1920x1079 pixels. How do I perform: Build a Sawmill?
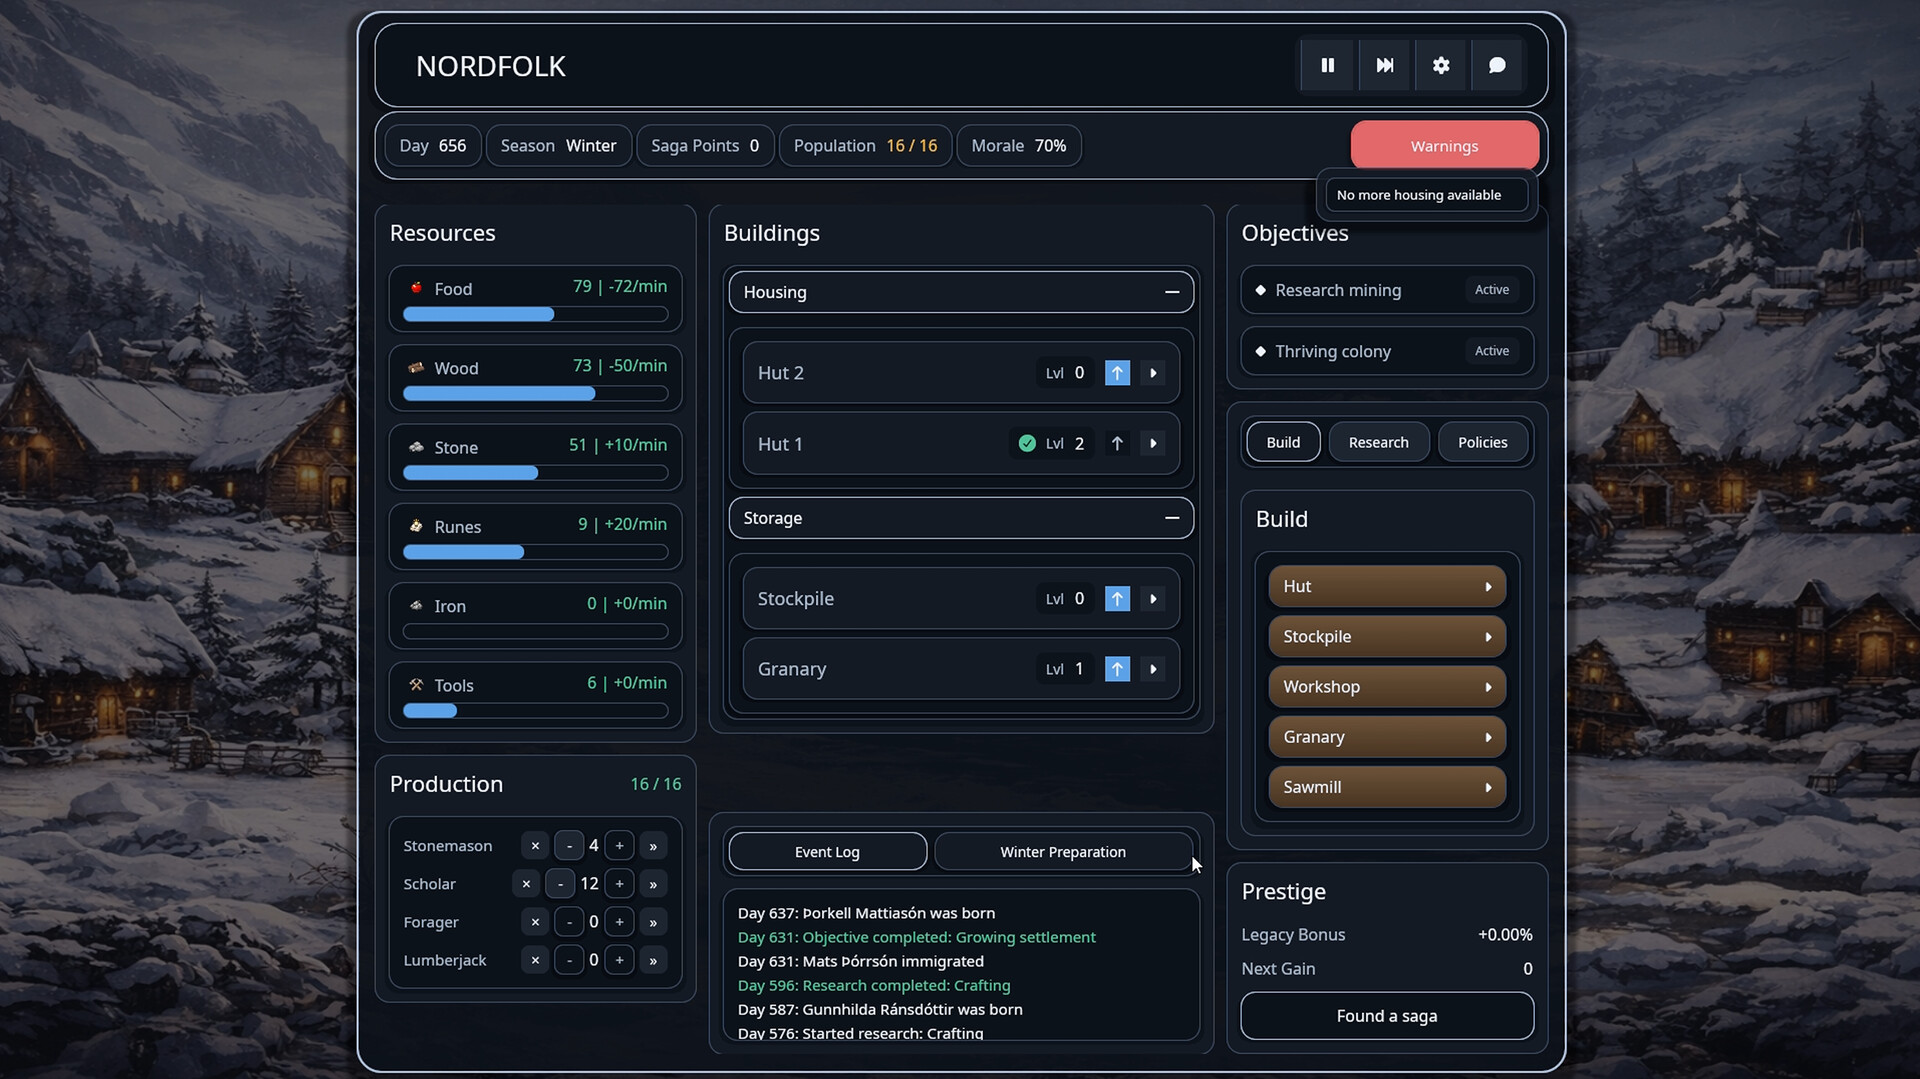(x=1387, y=787)
